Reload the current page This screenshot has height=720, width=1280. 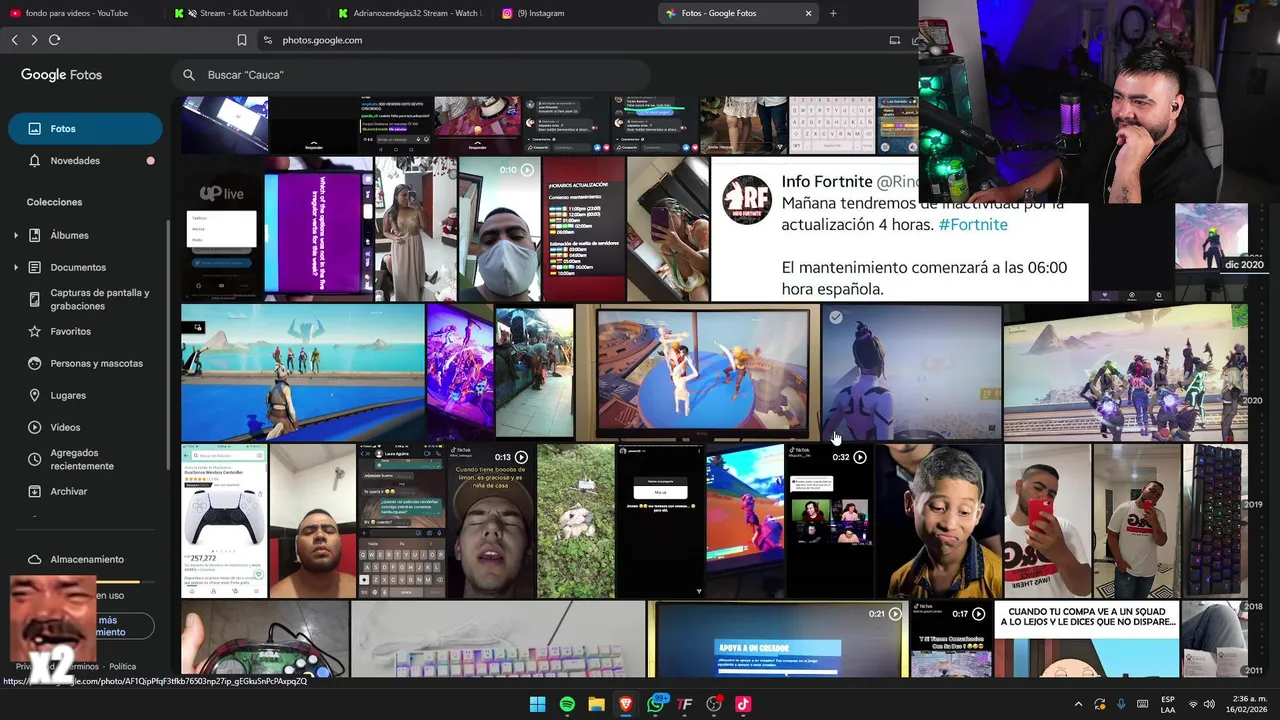point(54,40)
